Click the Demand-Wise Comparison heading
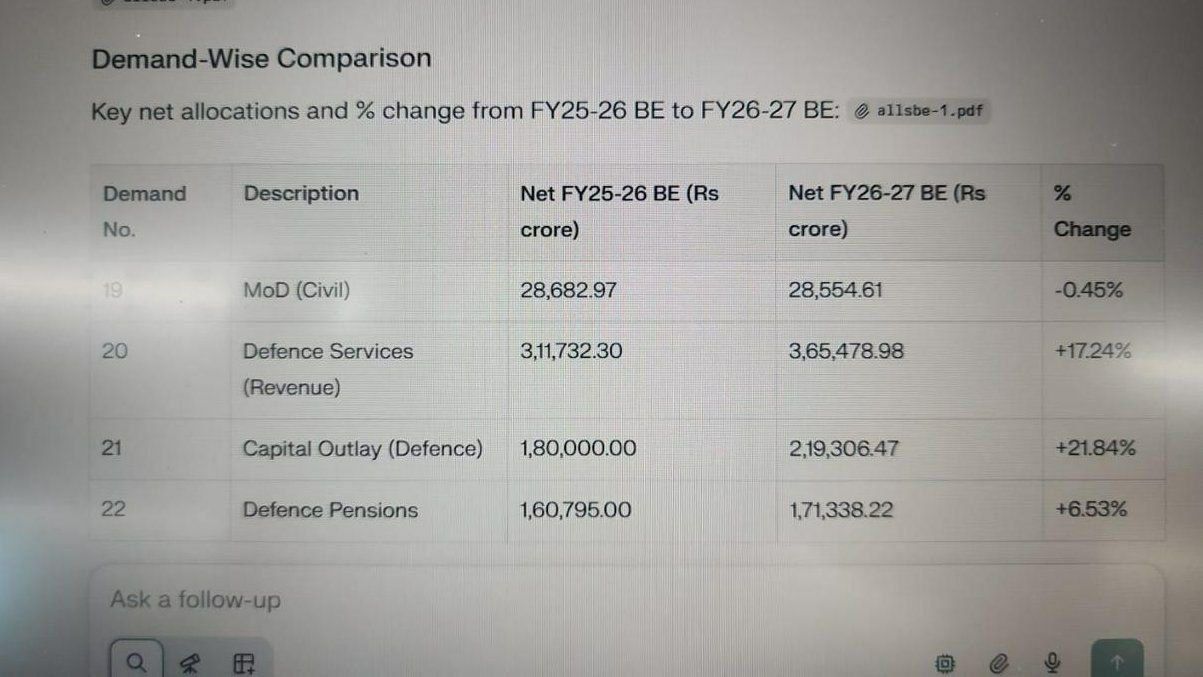This screenshot has height=677, width=1203. tap(261, 58)
